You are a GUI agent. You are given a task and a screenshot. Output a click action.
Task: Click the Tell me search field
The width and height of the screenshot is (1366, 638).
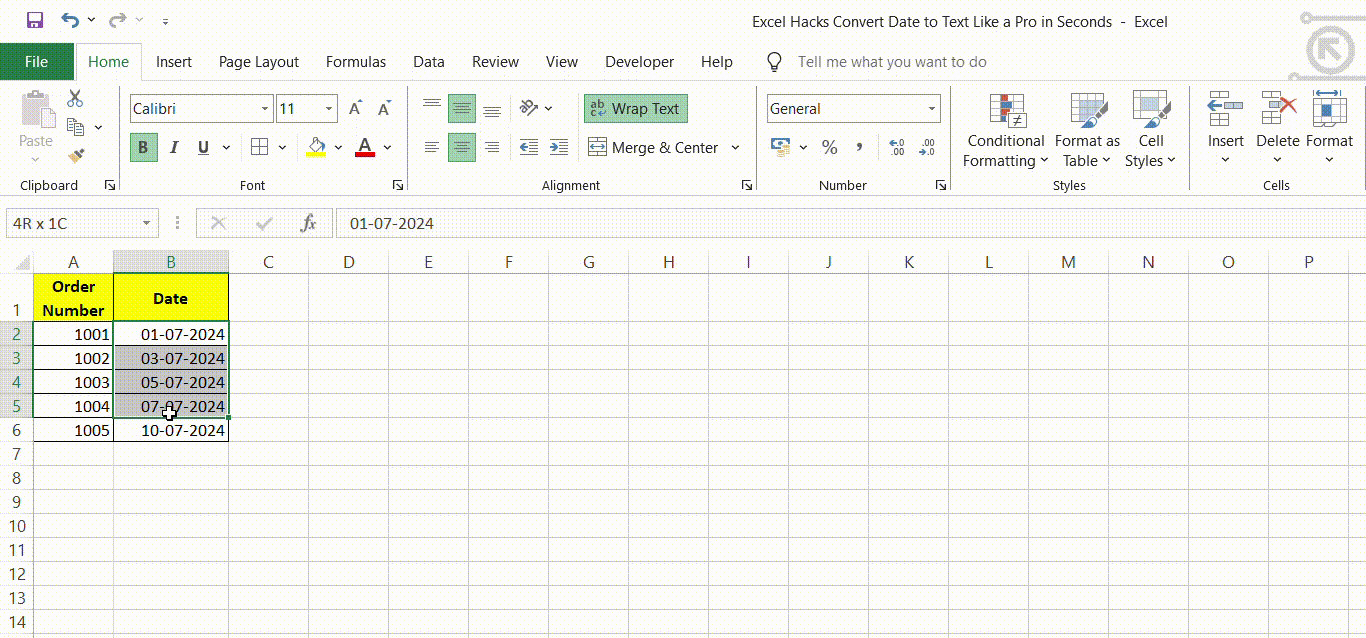(892, 62)
